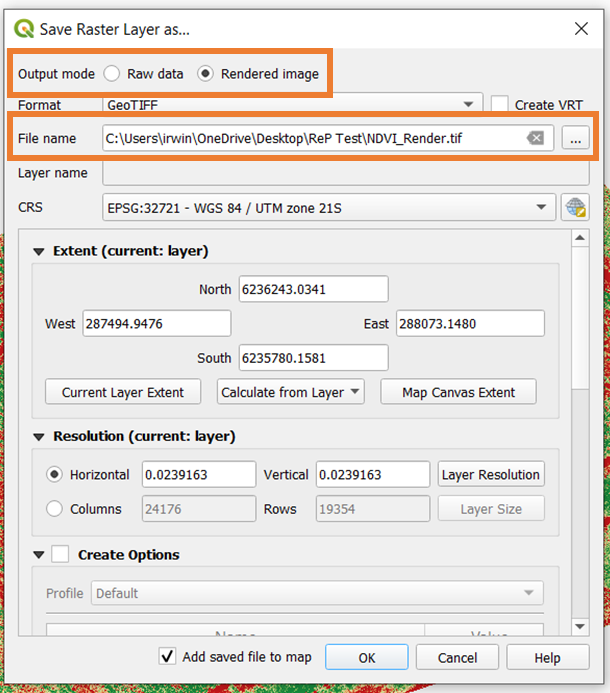Image resolution: width=610 pixels, height=693 pixels.
Task: Open Calculate from Layer dropdown
Action: (291, 392)
